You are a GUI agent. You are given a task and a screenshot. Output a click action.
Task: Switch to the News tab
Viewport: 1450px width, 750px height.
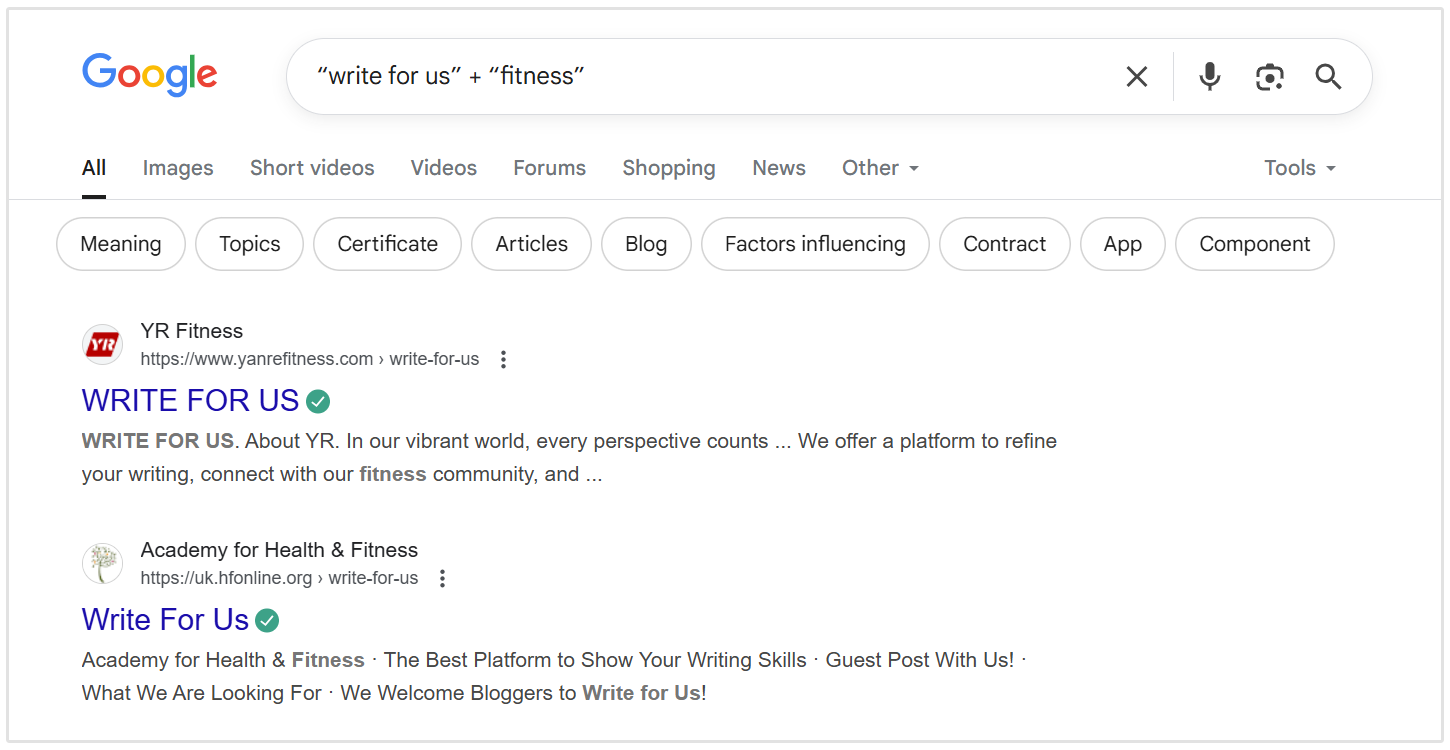click(x=778, y=167)
